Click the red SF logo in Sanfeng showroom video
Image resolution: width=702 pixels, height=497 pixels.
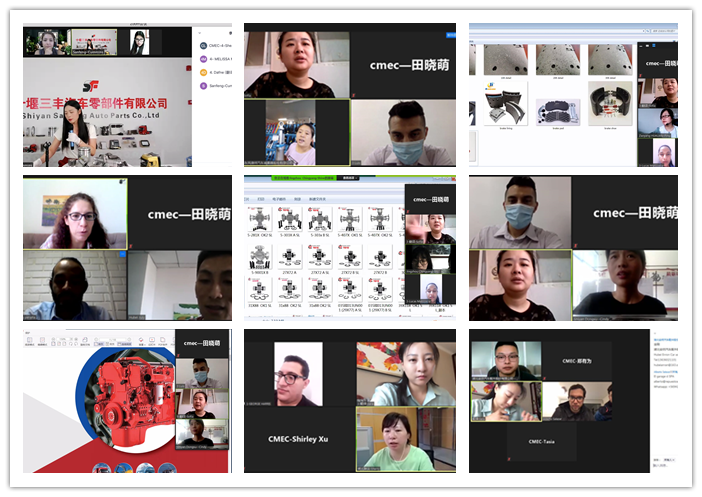click(x=91, y=86)
